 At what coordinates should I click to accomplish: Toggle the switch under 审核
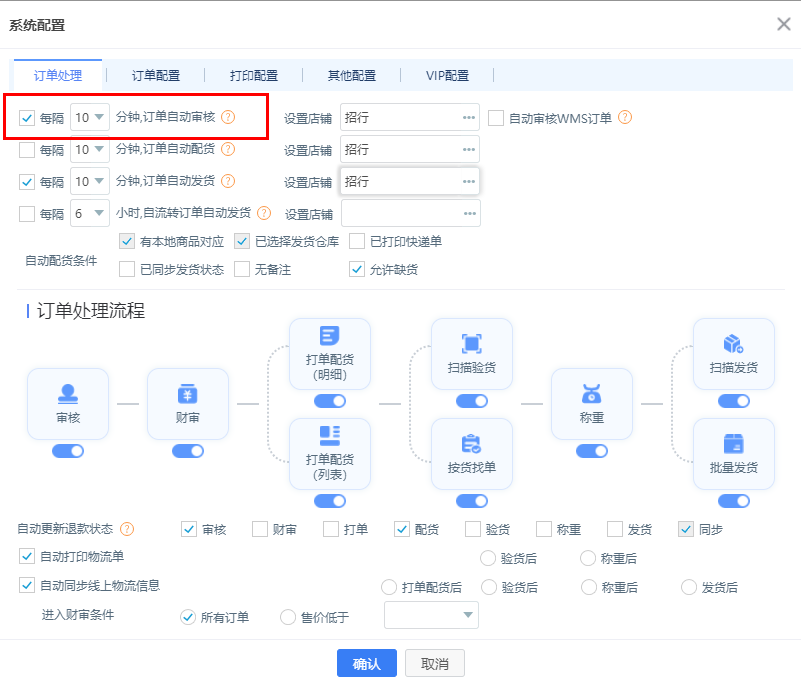click(x=68, y=451)
